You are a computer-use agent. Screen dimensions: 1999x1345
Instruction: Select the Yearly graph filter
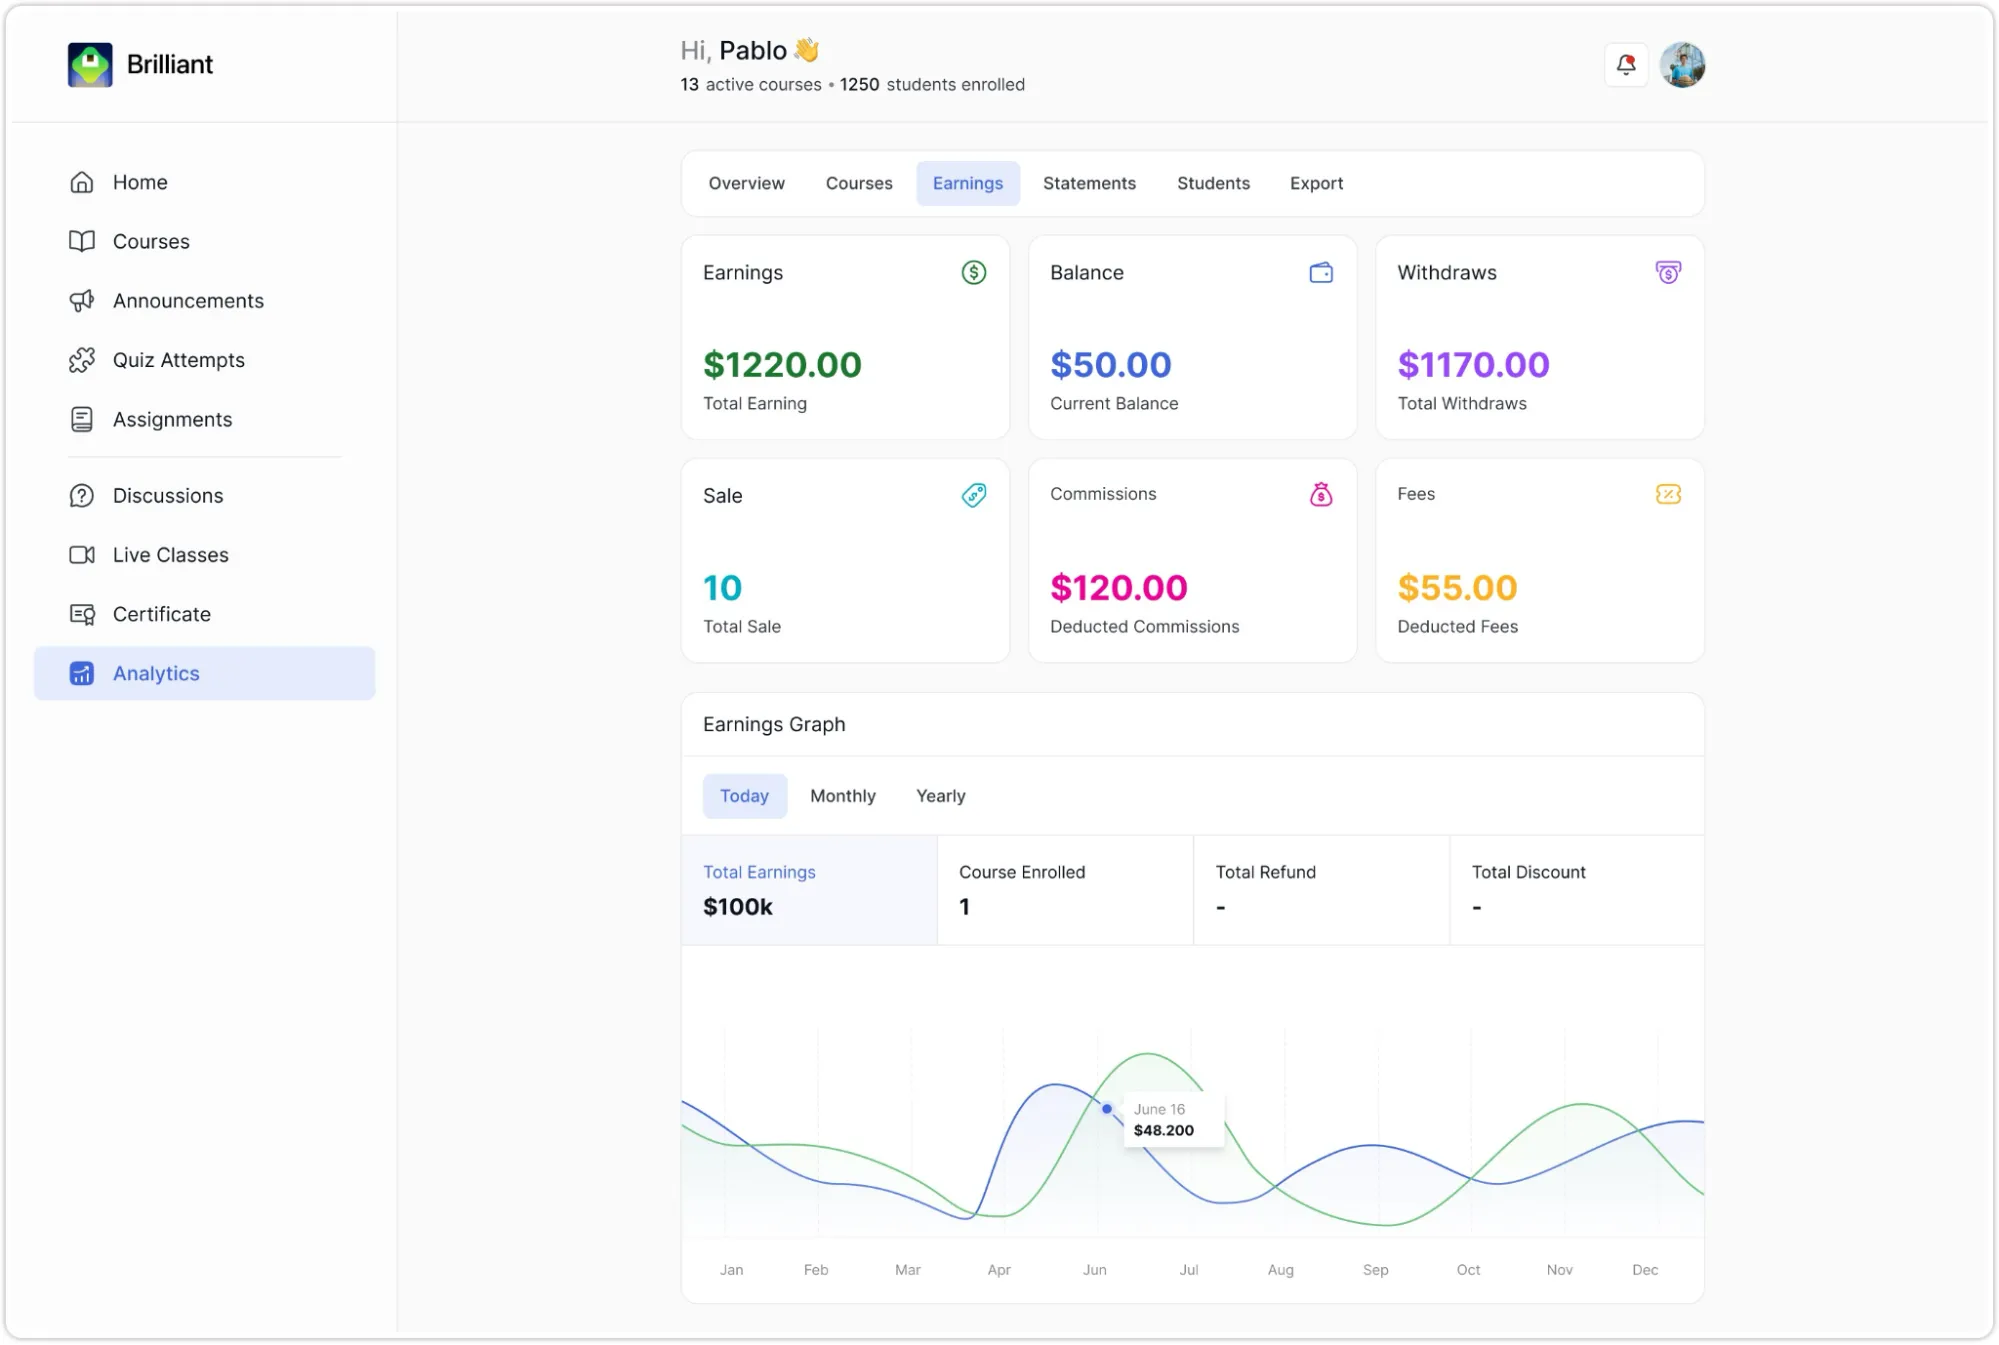pos(941,797)
